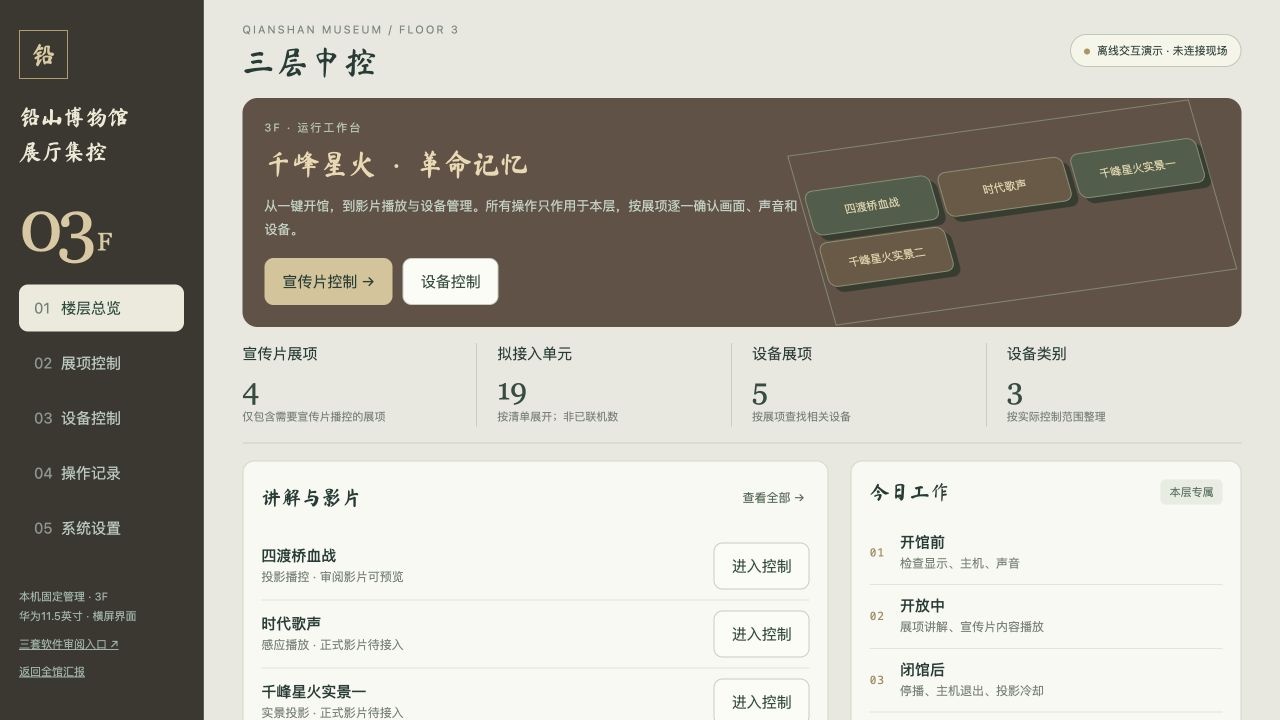Image resolution: width=1280 pixels, height=720 pixels.
Task: Click 四渡桥血战 row title in list
Action: (x=299, y=556)
